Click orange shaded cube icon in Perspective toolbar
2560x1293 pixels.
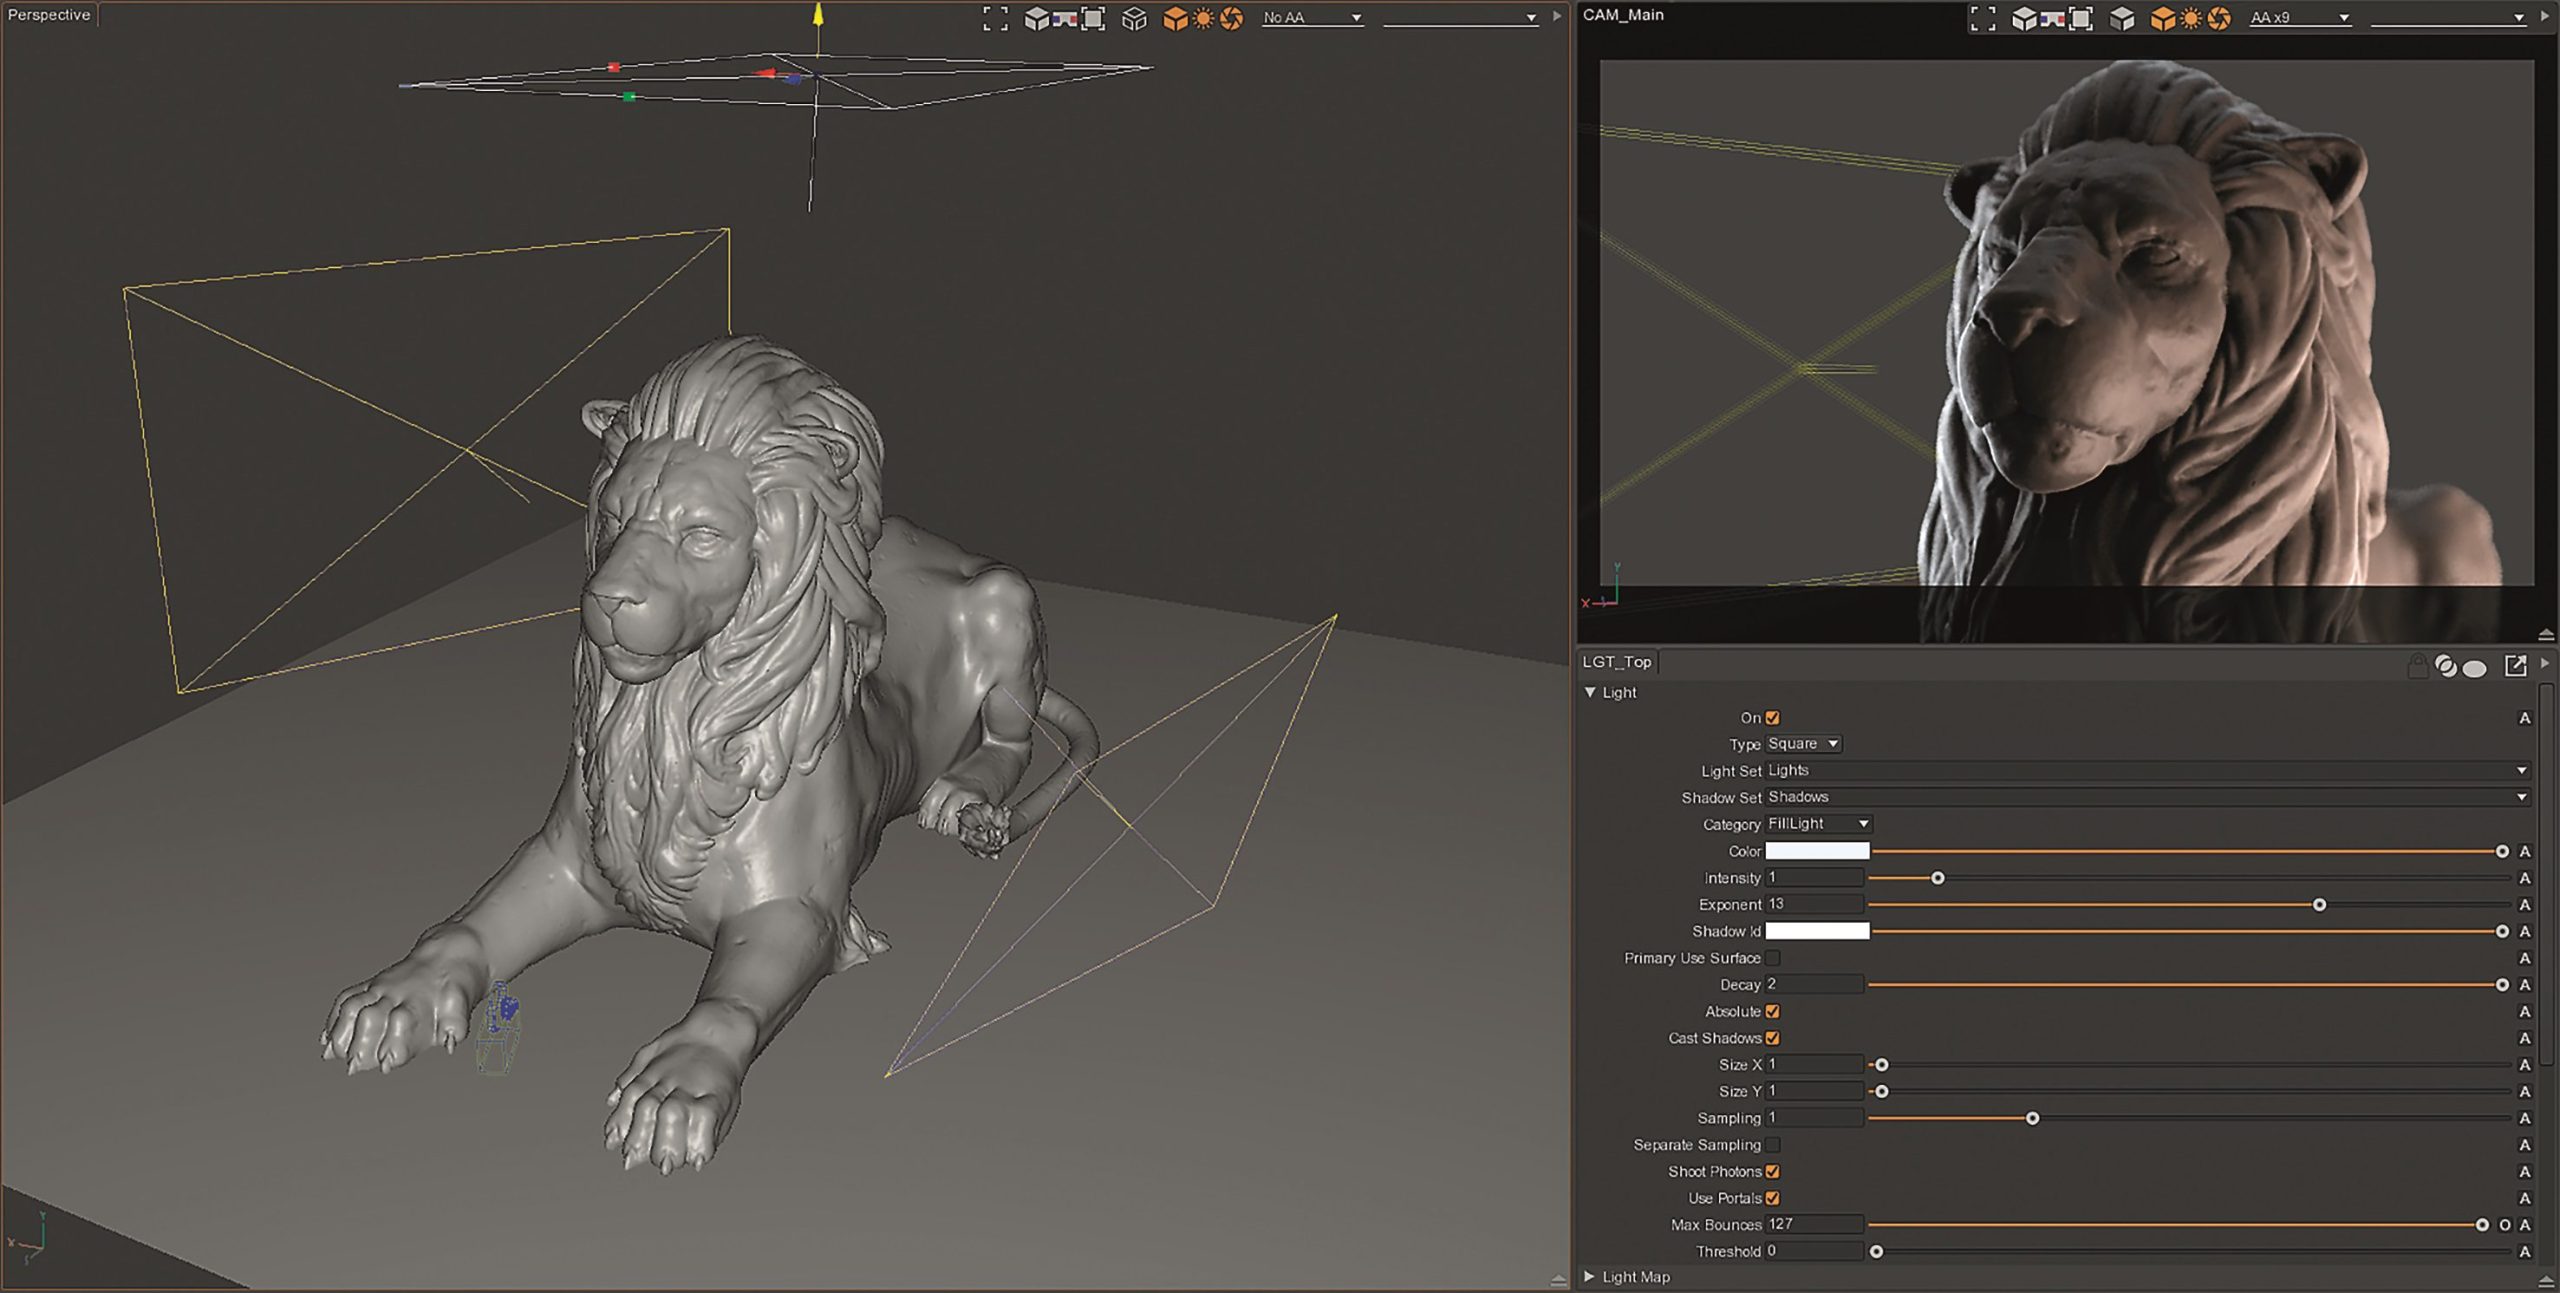tap(1175, 19)
